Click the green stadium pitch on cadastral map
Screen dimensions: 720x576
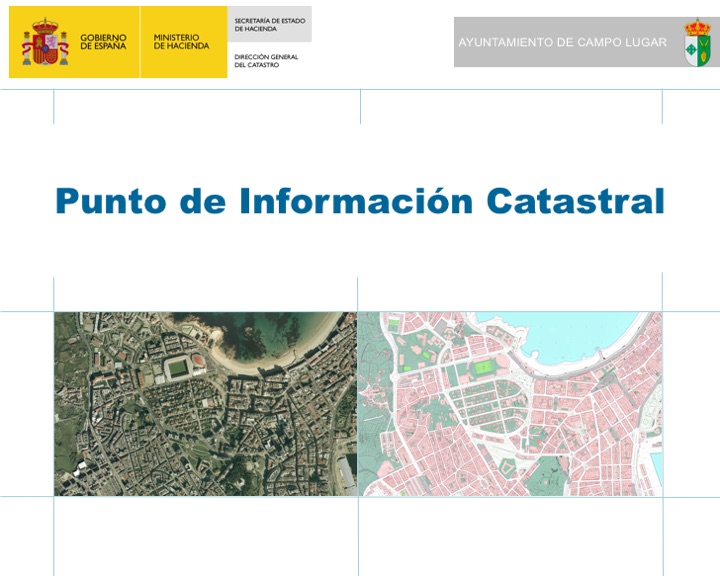[484, 368]
